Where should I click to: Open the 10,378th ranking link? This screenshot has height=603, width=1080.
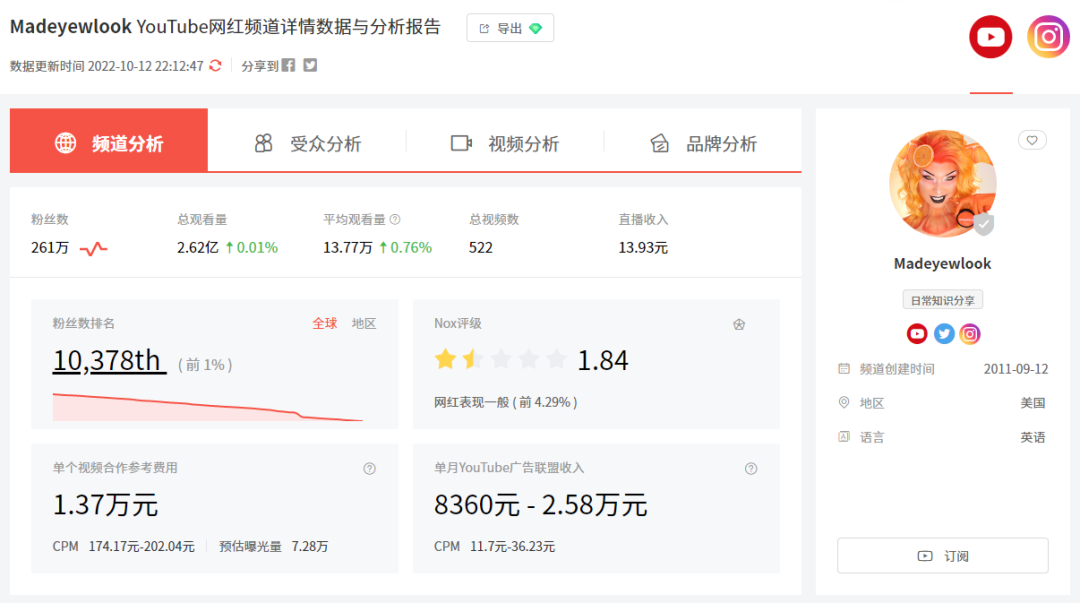(x=109, y=360)
